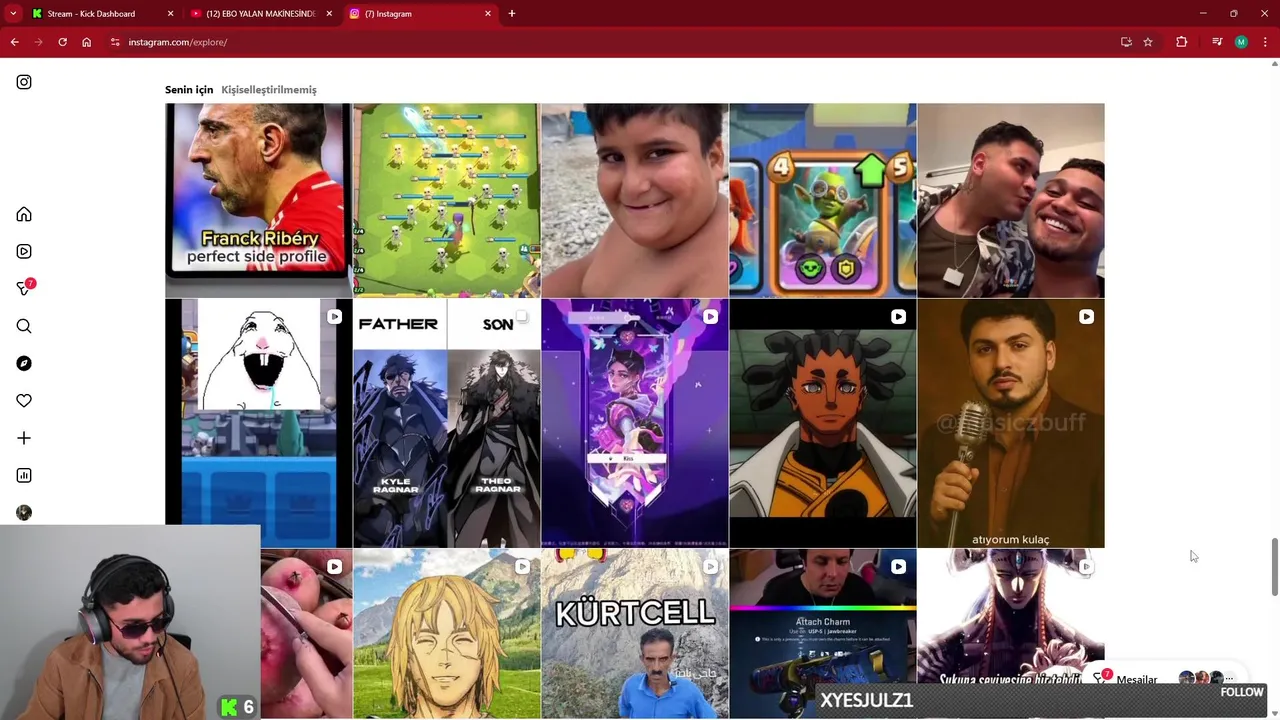Close the Instagram tab

(488, 14)
